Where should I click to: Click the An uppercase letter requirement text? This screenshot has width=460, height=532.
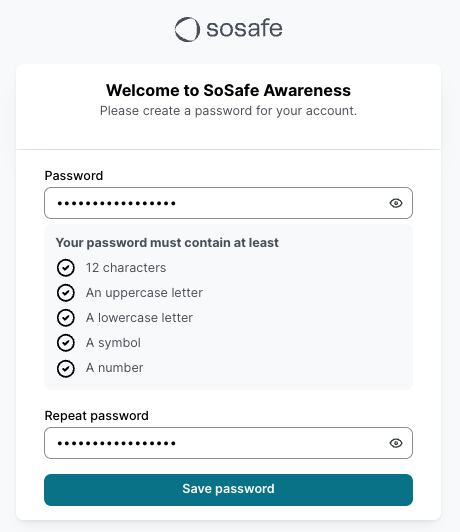(x=144, y=293)
